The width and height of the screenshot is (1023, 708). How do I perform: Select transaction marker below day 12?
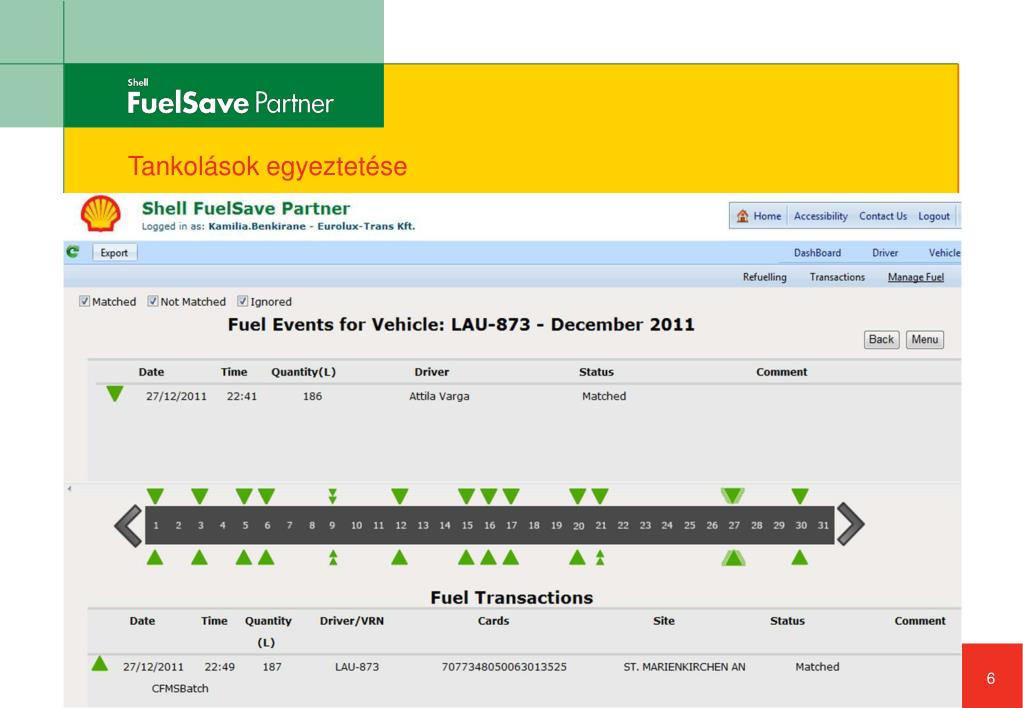click(x=399, y=557)
